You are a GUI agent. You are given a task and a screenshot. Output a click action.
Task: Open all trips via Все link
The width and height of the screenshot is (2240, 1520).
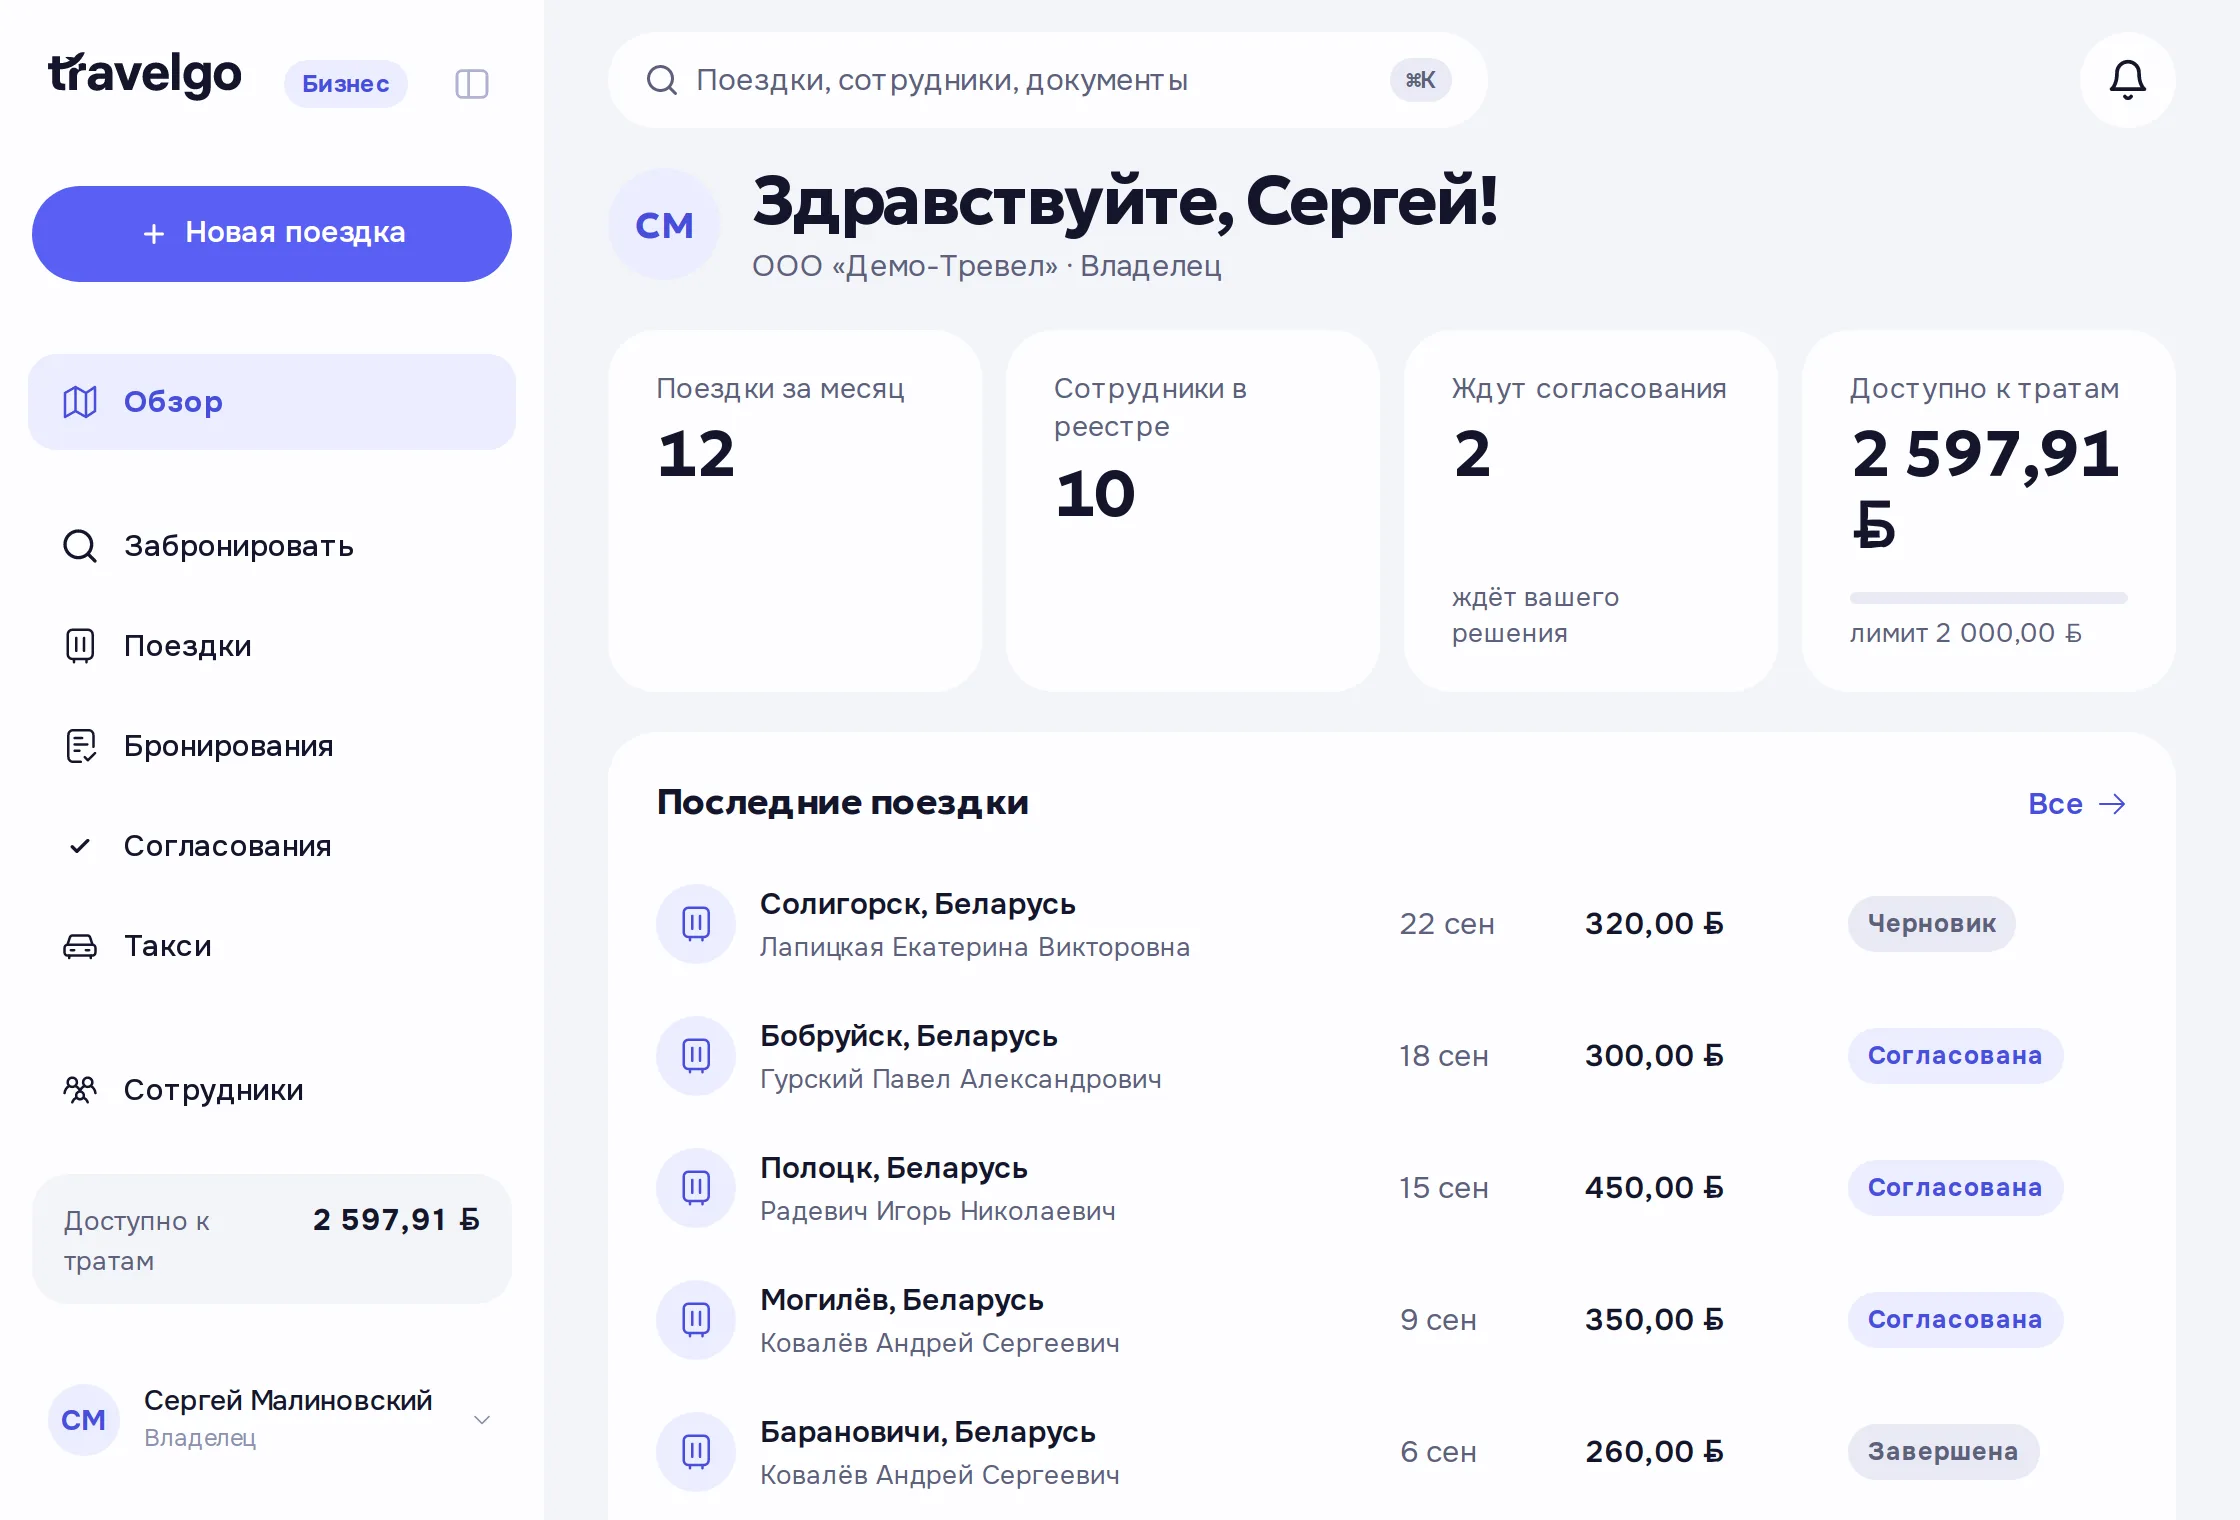pos(2077,804)
